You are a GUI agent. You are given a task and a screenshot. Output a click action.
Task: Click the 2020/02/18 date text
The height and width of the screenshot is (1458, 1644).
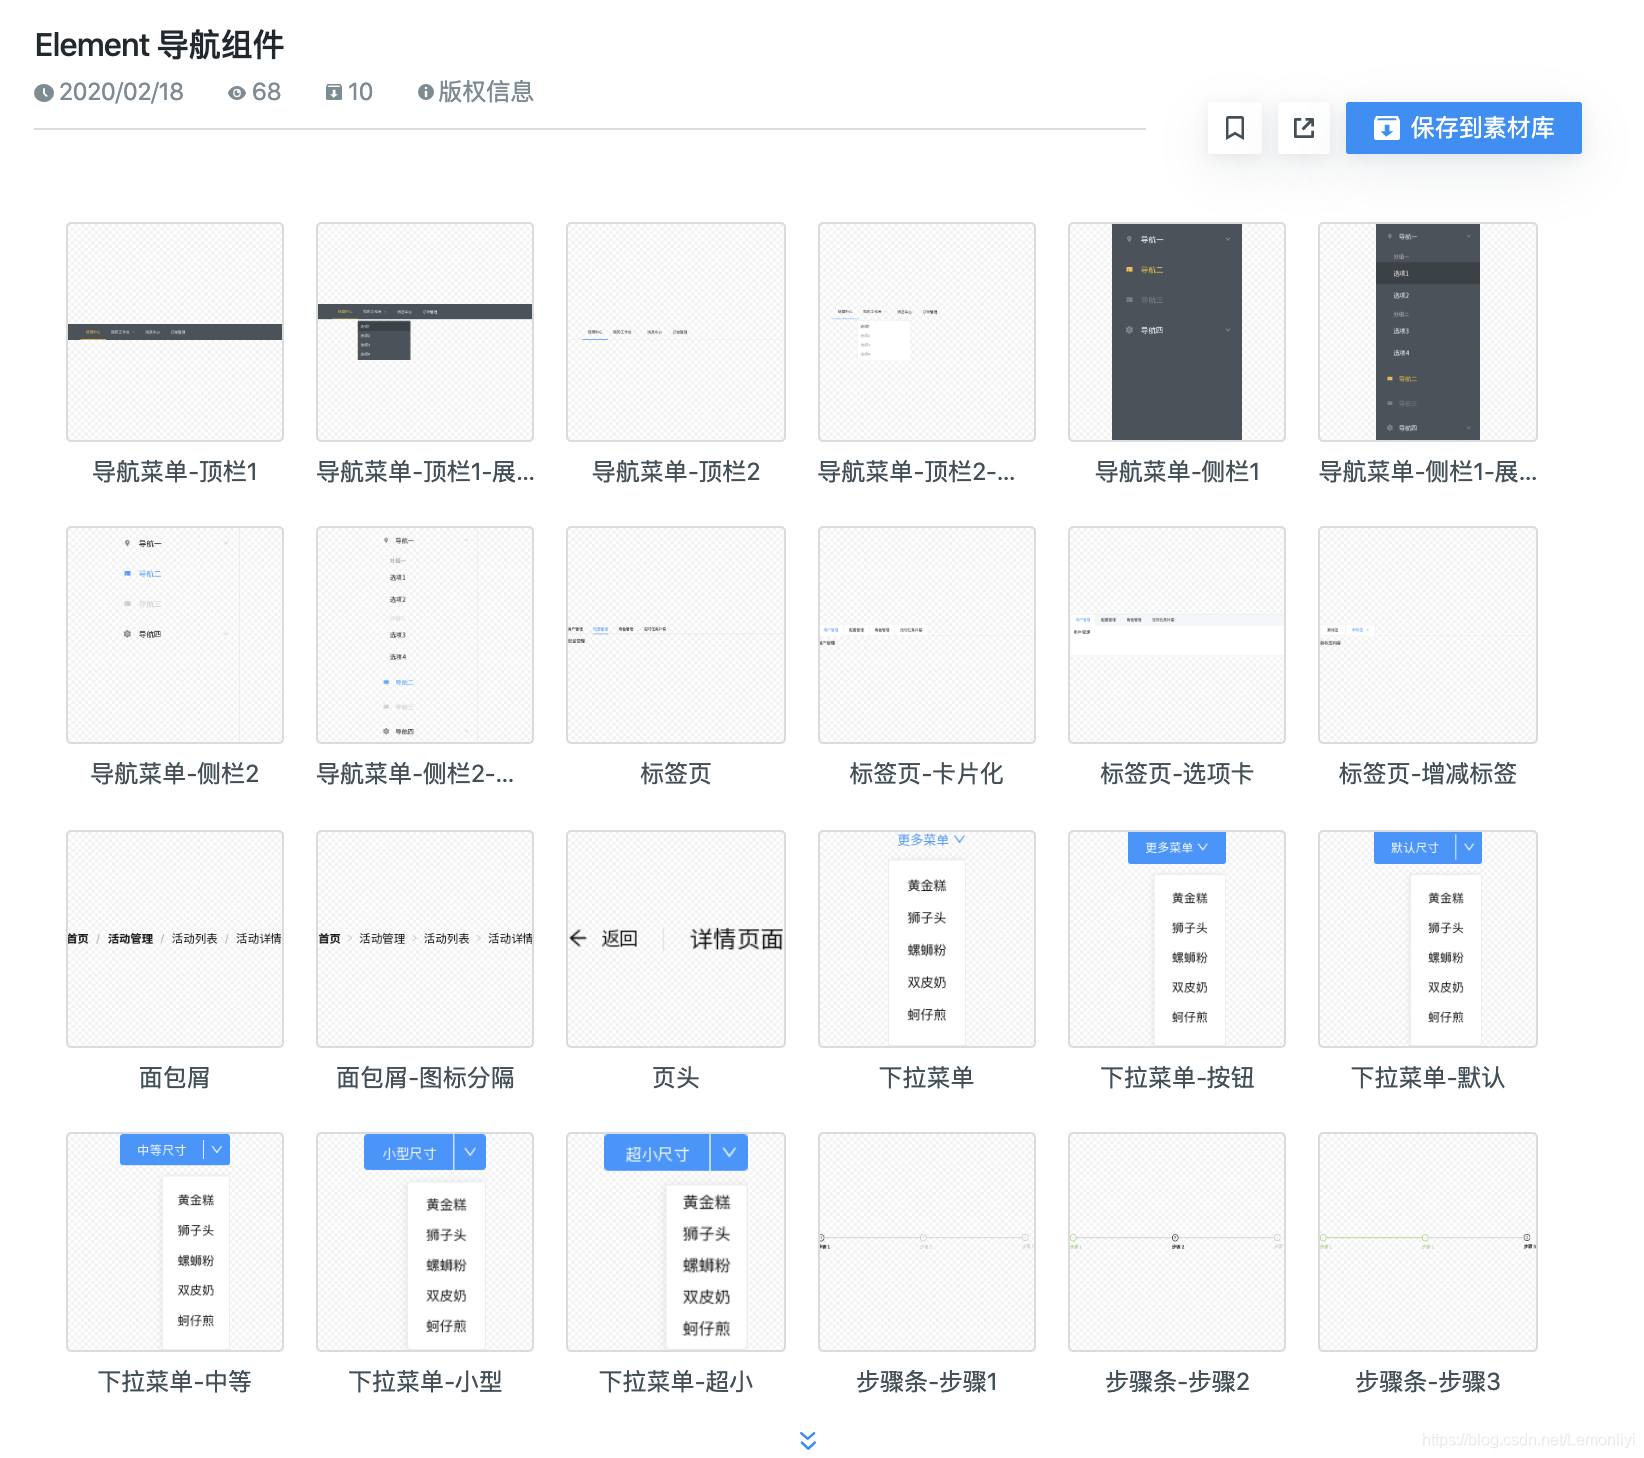pyautogui.click(x=121, y=92)
